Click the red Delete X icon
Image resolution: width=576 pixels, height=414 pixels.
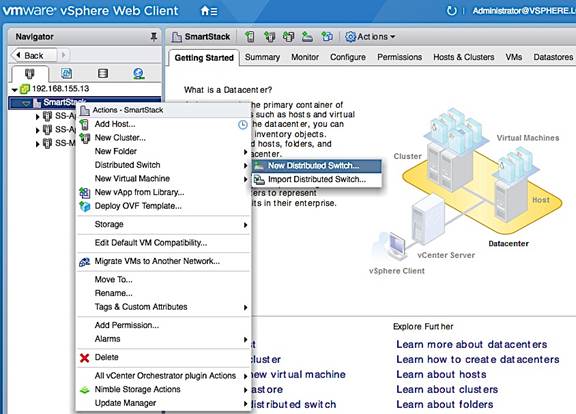84,357
